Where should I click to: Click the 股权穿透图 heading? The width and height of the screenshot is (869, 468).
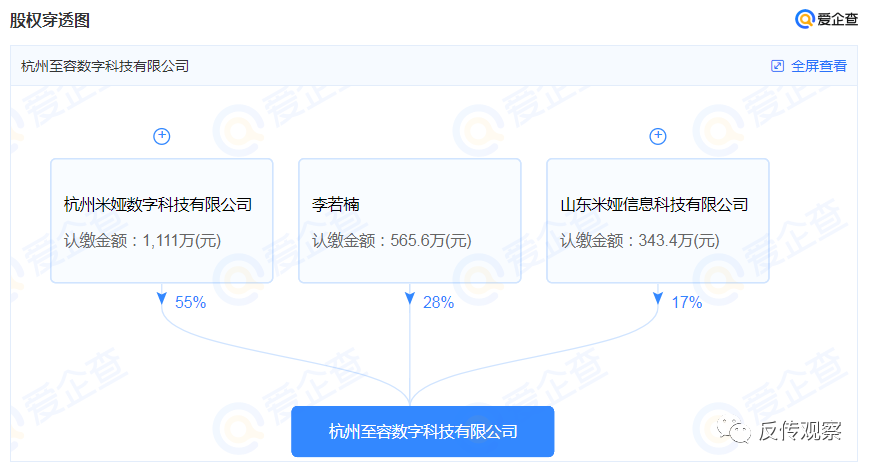[x=50, y=21]
